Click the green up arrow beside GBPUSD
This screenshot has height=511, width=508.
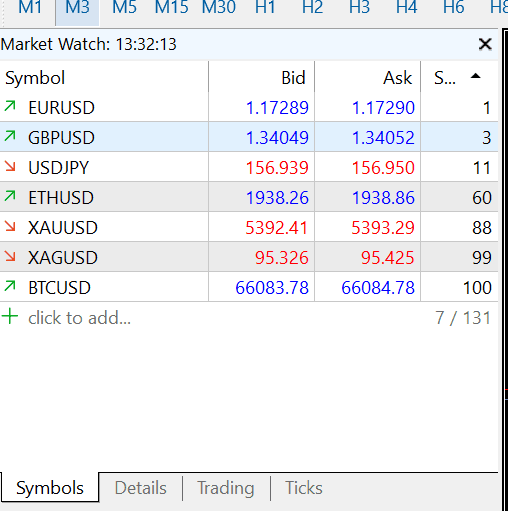pyautogui.click(x=10, y=136)
